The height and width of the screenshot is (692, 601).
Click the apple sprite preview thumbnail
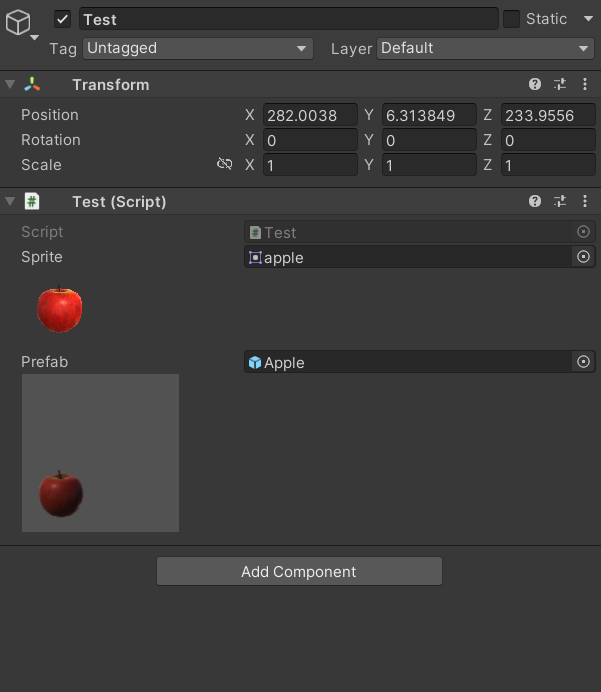pos(60,309)
